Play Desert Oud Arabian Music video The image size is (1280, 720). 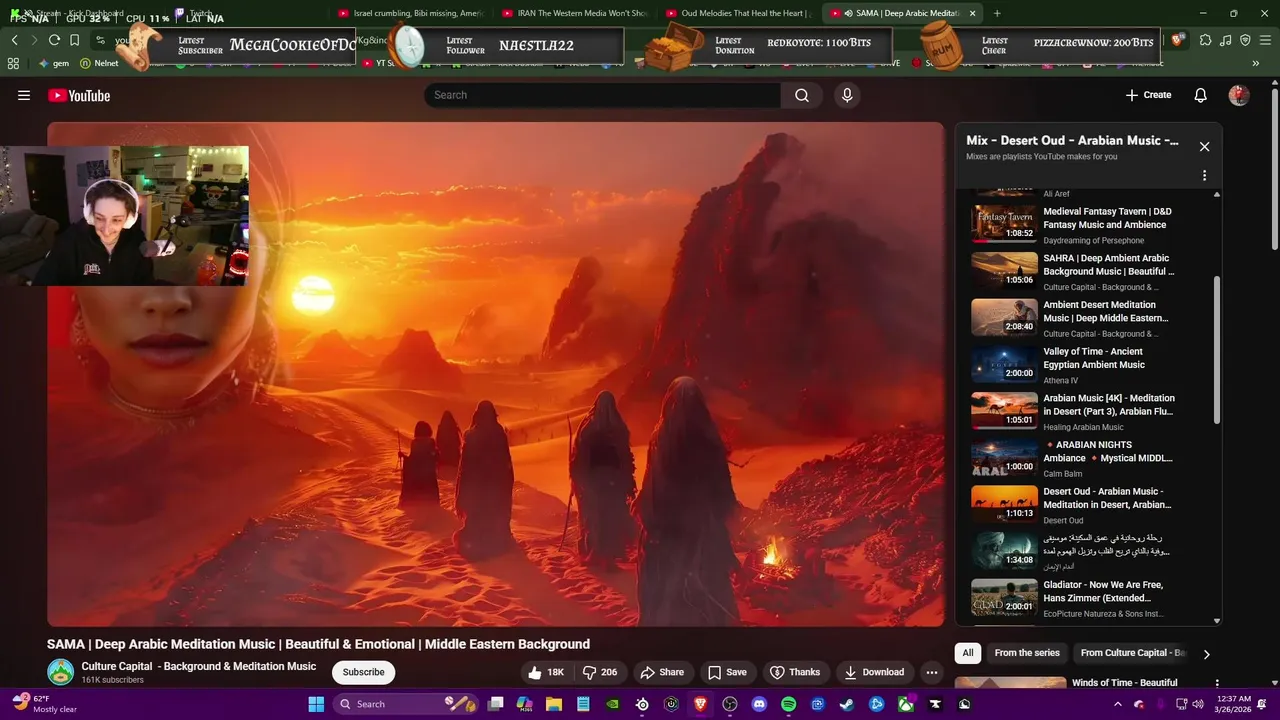pyautogui.click(x=1072, y=505)
